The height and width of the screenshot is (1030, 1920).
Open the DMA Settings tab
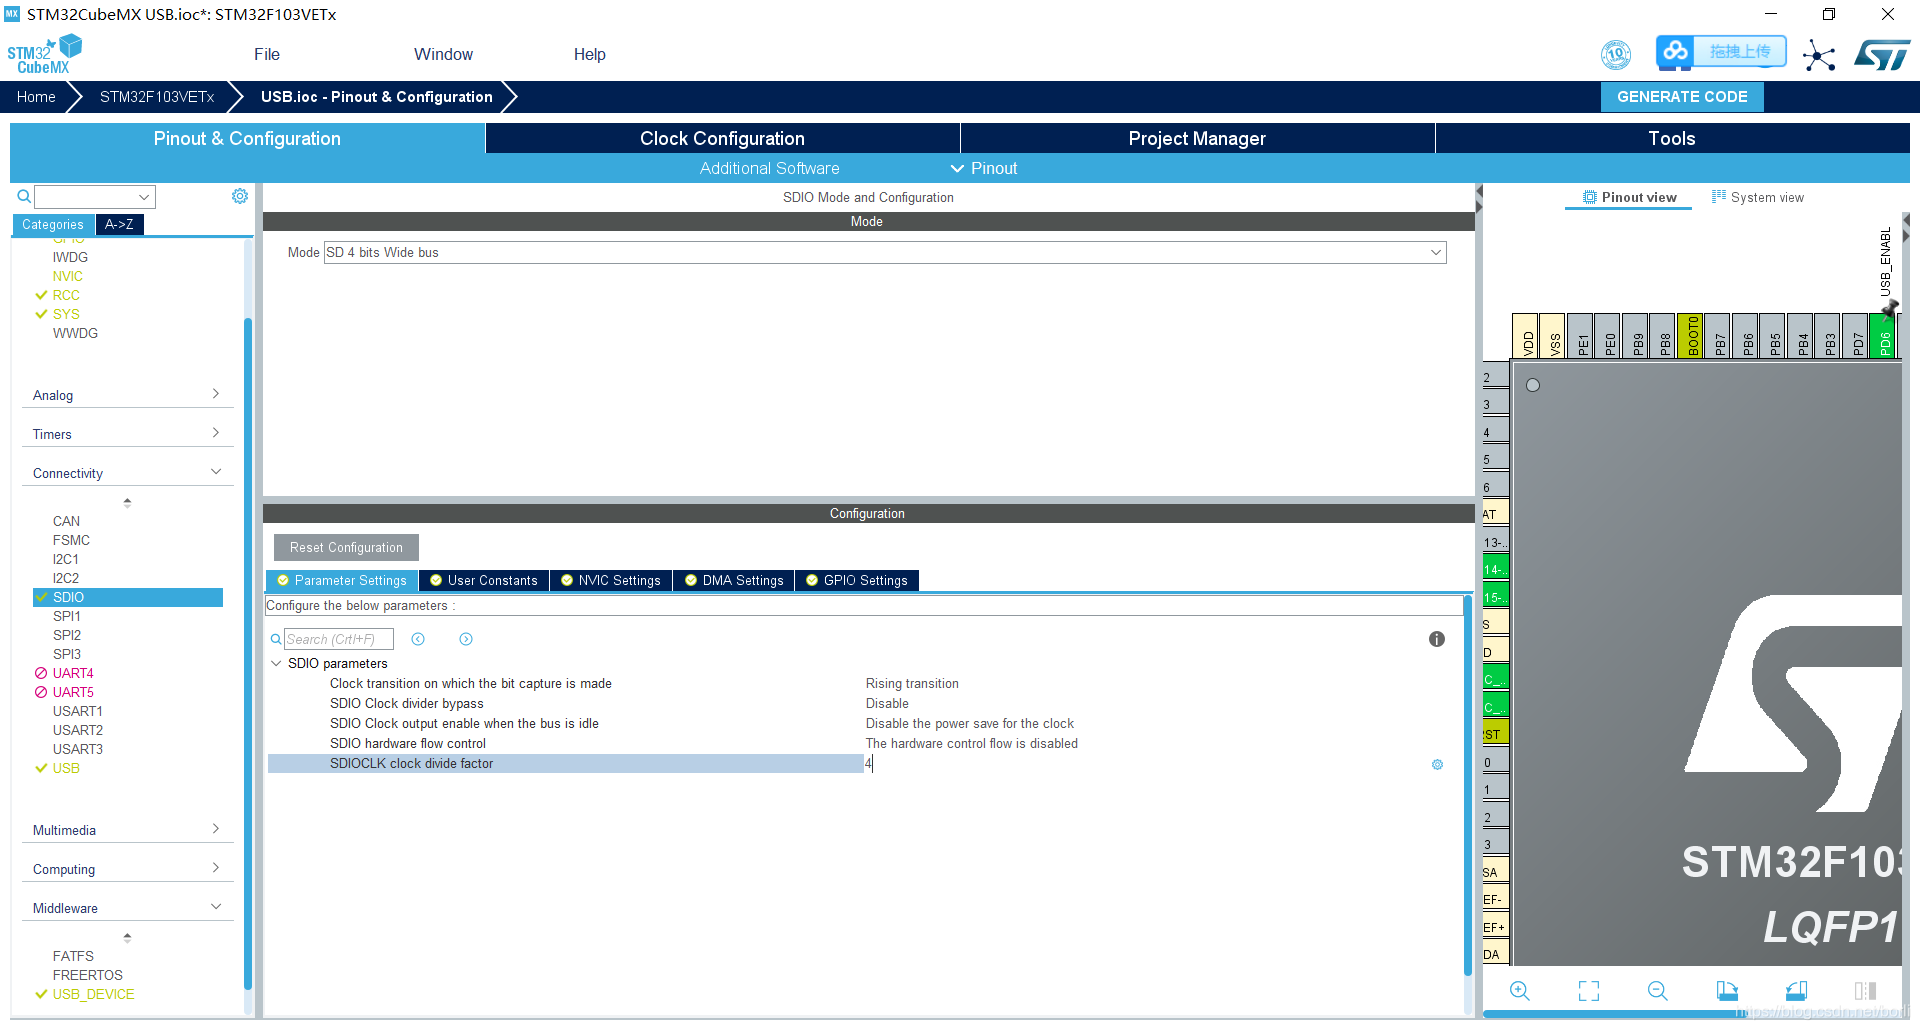[x=734, y=580]
